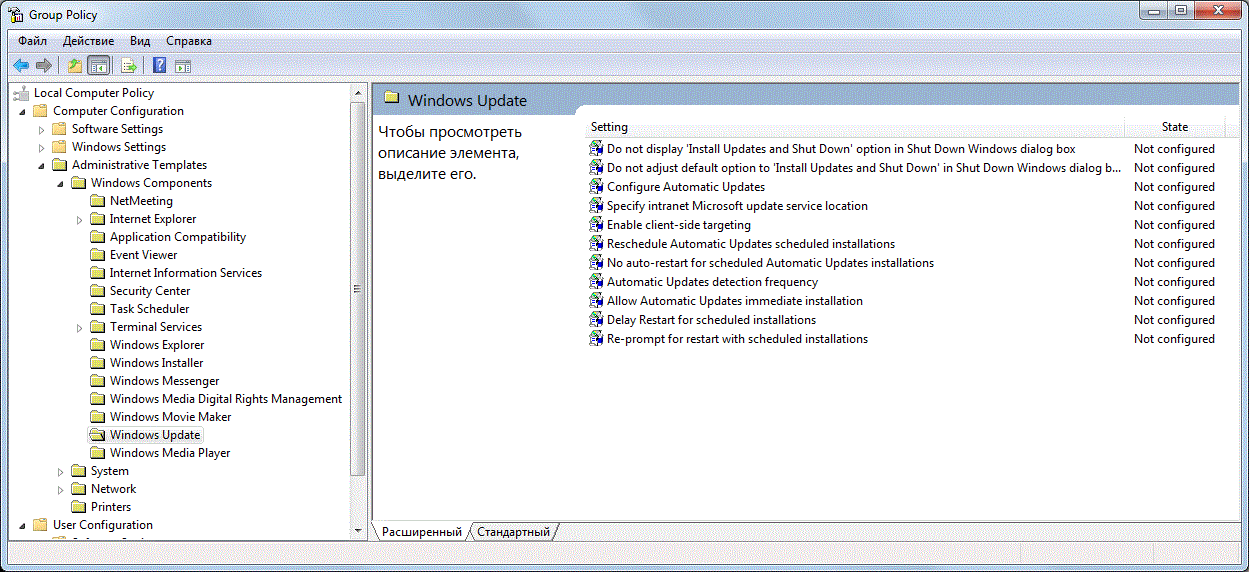The height and width of the screenshot is (572, 1249).
Task: Click the Local Computer Policy root icon
Action: [21, 93]
